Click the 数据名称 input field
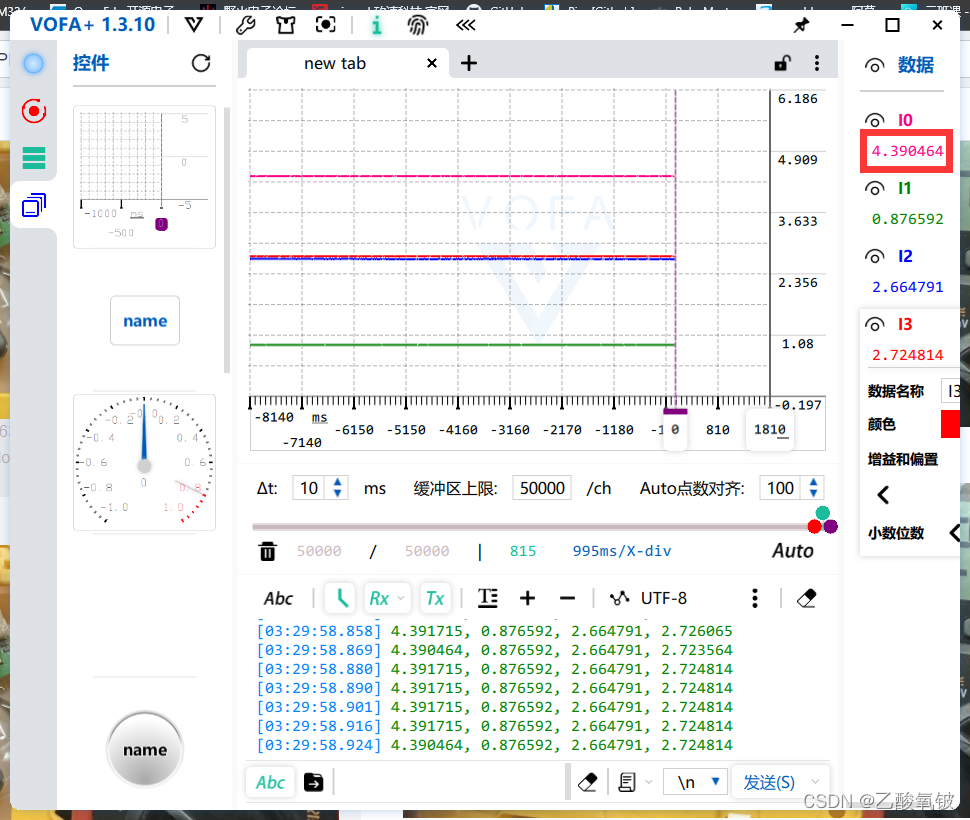 [951, 391]
